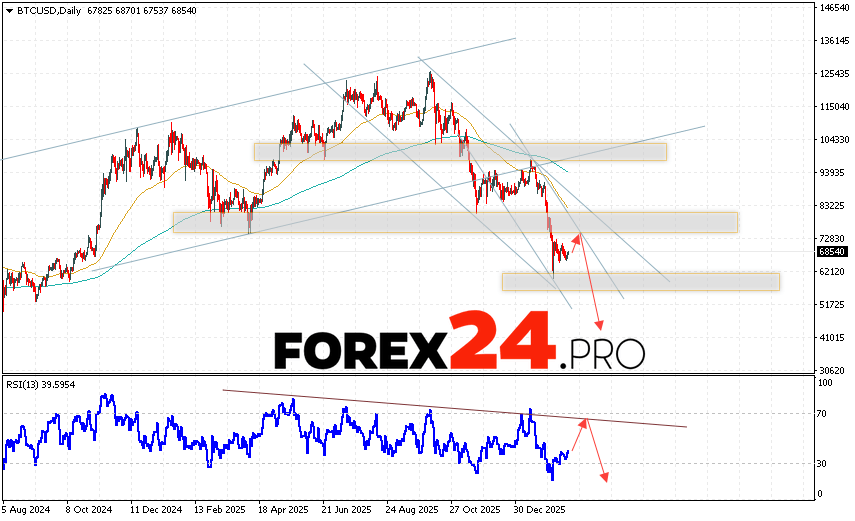
Task: Click the BTCUSD,Daily chart title
Action: tap(46, 8)
